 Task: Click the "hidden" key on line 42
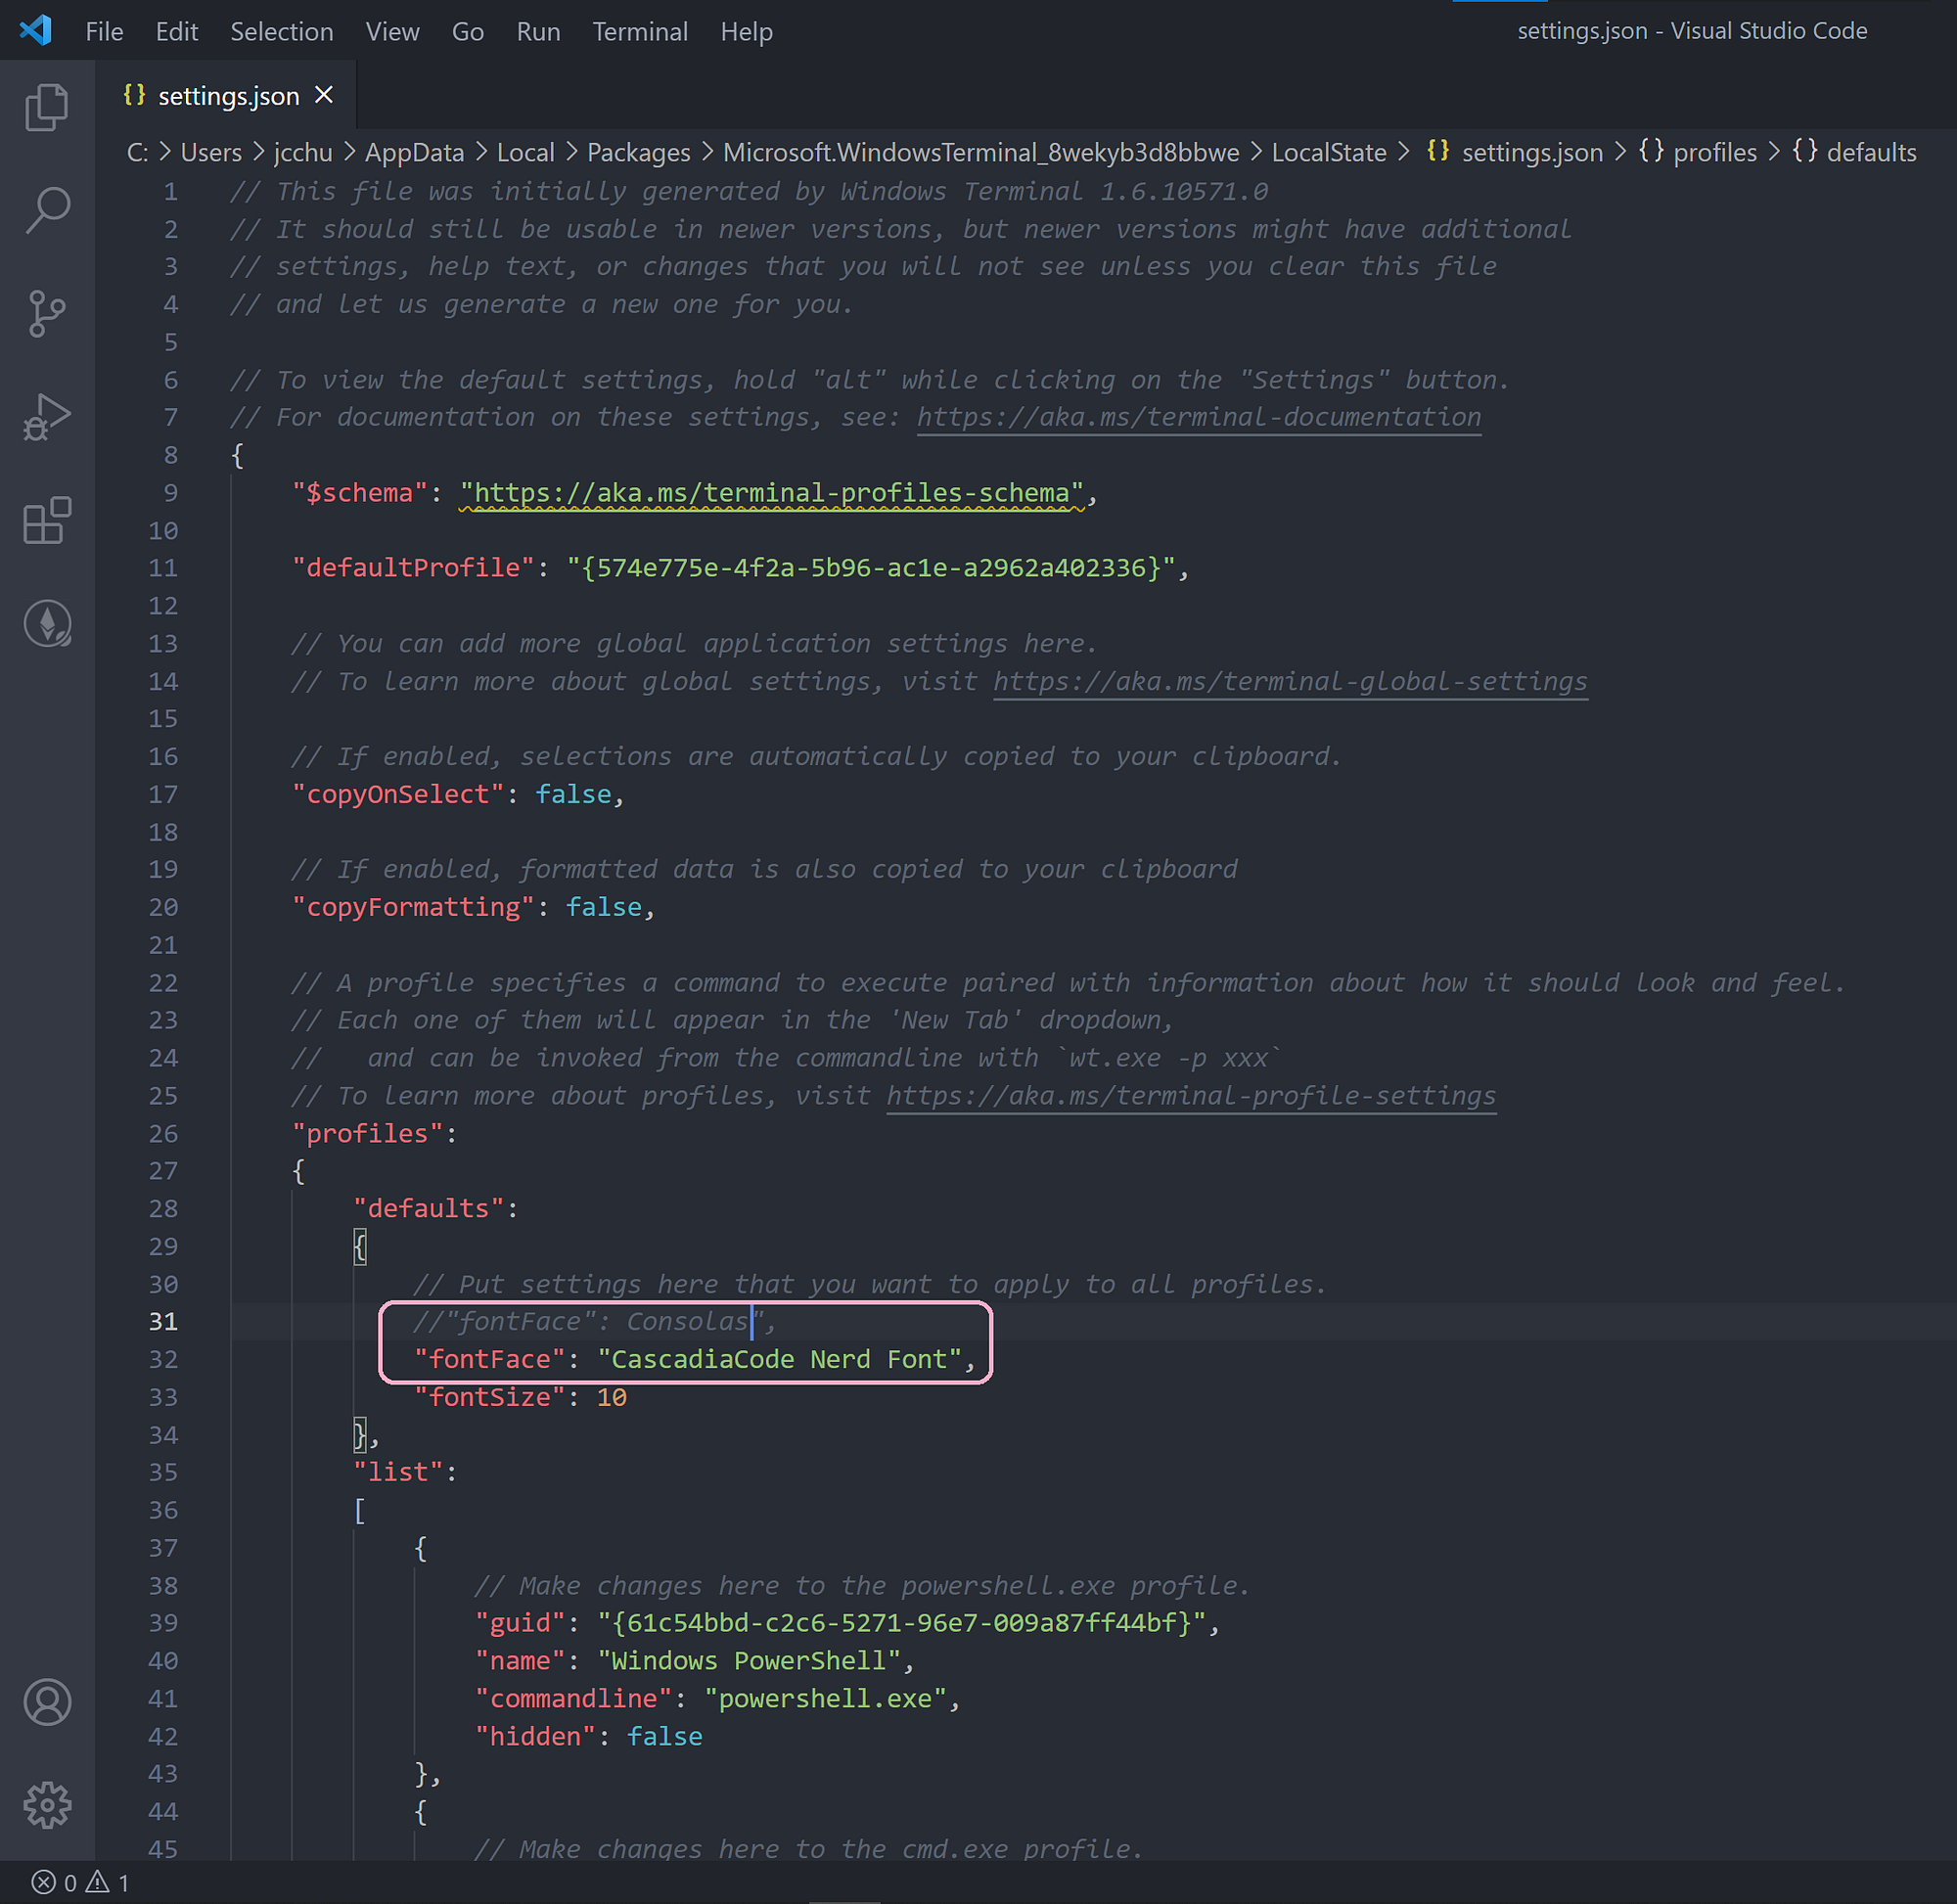535,1736
